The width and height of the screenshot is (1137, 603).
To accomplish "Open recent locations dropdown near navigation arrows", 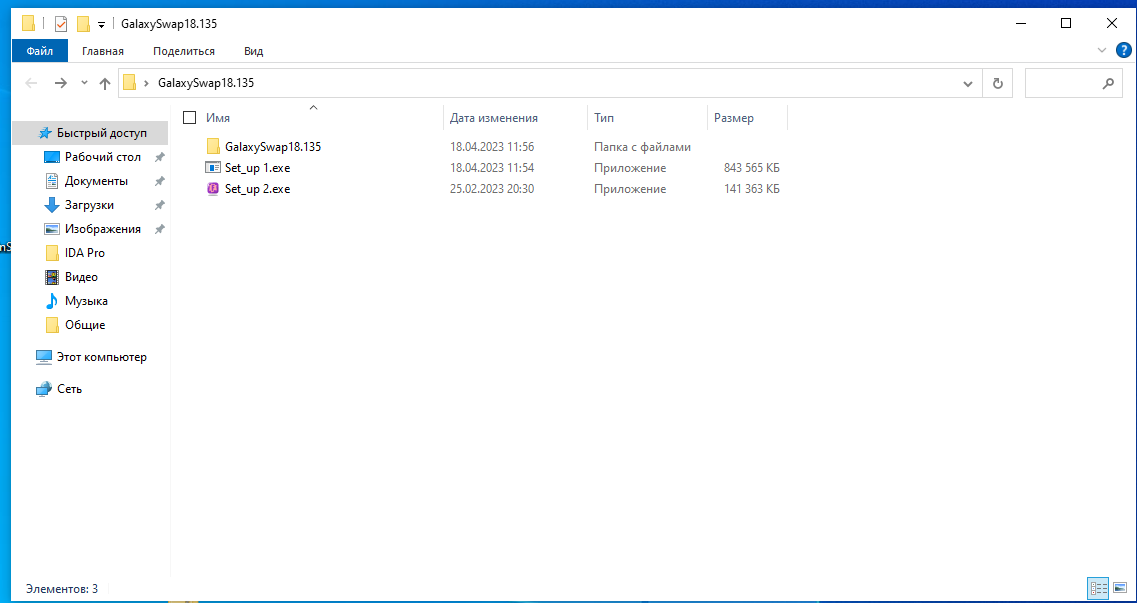I will click(84, 83).
